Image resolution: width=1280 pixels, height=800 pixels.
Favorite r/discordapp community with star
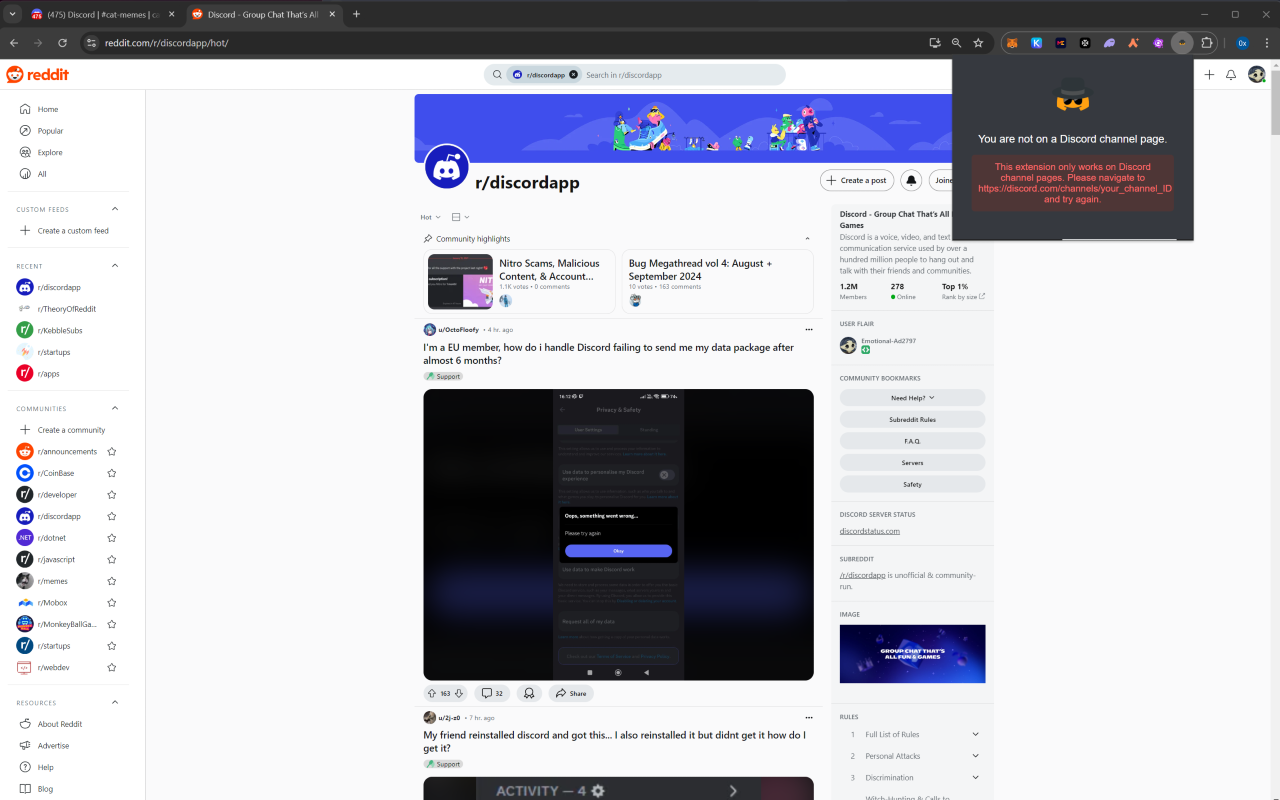click(x=112, y=516)
